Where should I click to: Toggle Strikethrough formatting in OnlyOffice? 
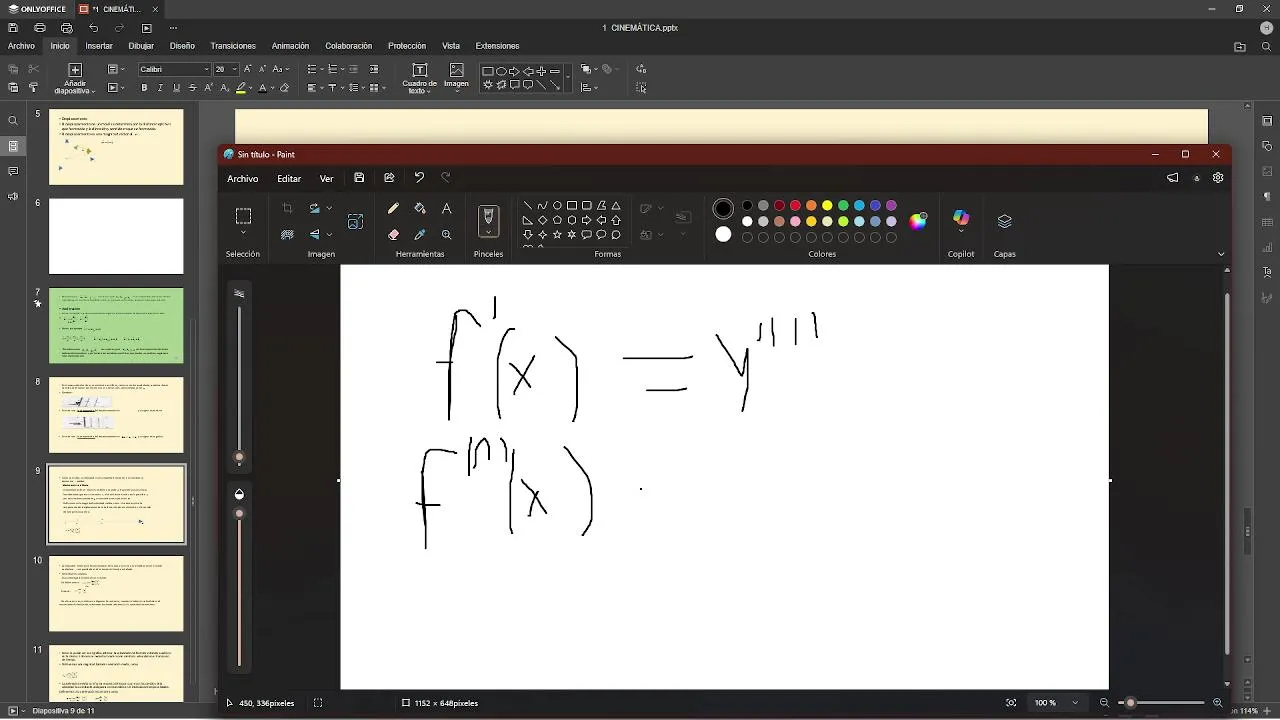192,88
